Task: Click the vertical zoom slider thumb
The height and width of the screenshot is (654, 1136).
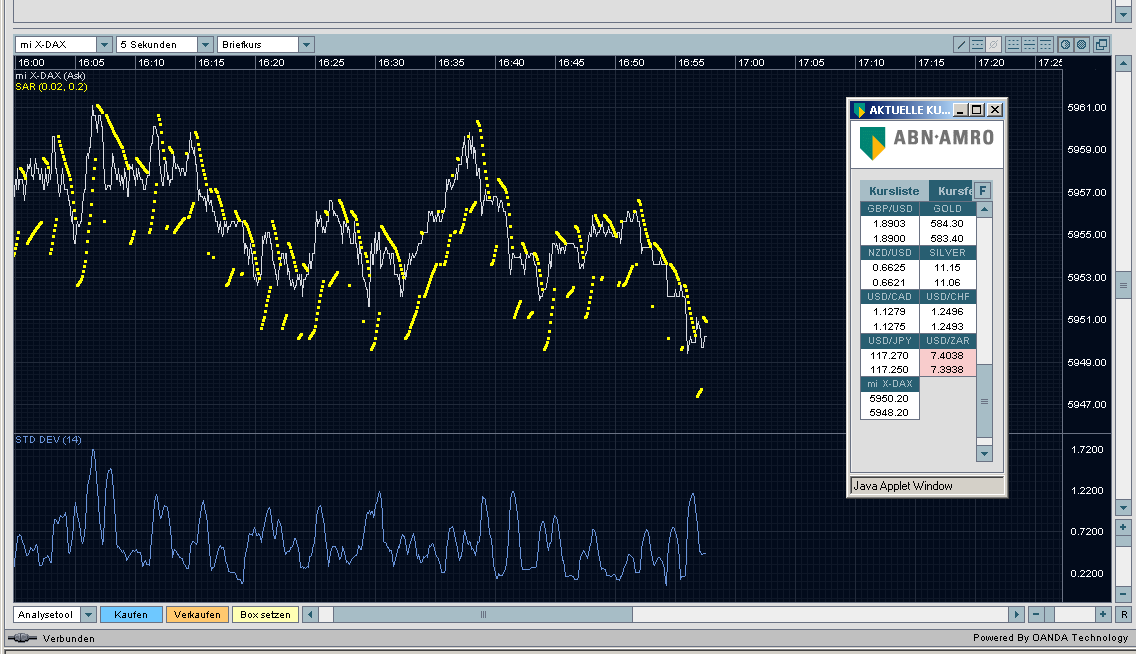Action: click(1124, 541)
